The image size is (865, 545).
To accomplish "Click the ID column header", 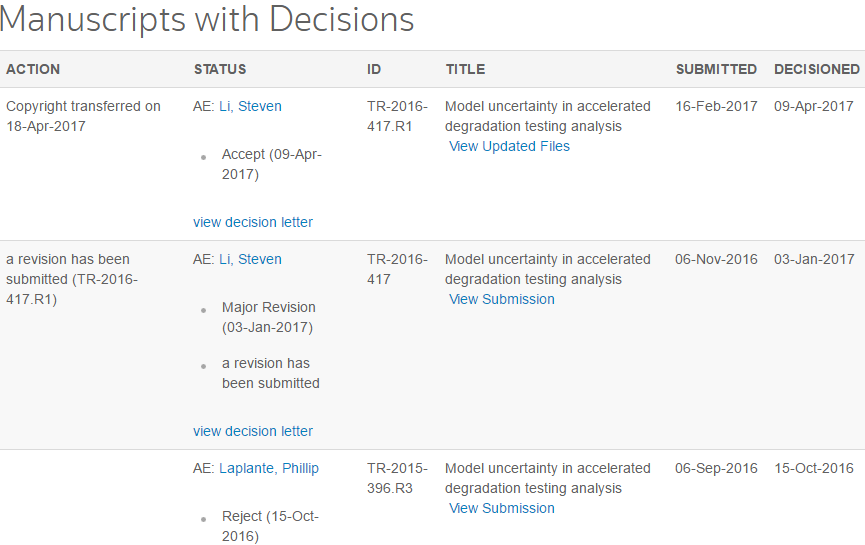I will [x=374, y=69].
